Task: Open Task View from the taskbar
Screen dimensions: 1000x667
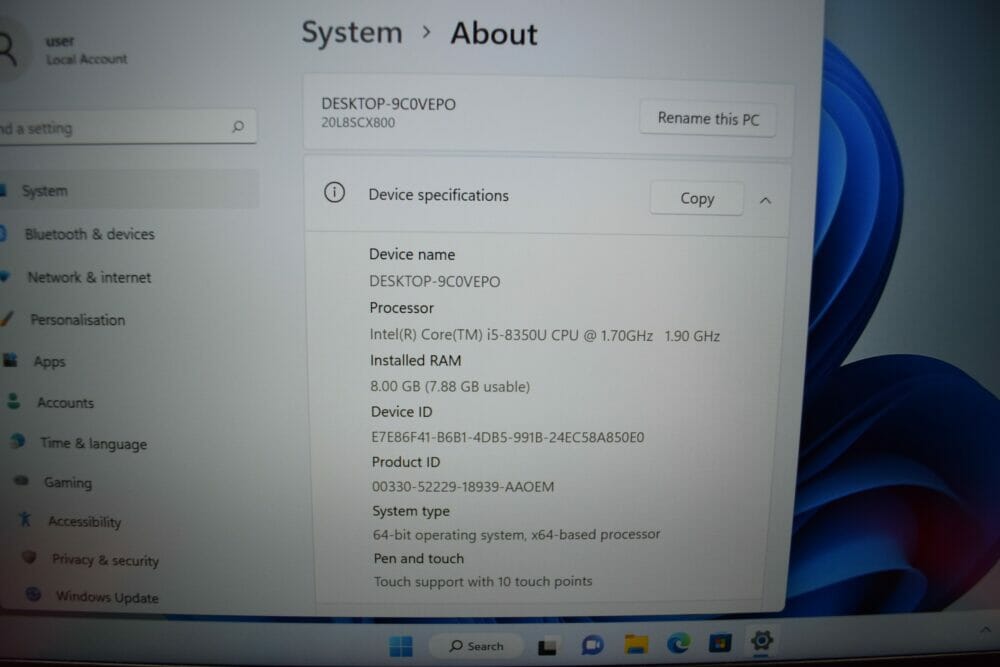Action: pyautogui.click(x=547, y=647)
